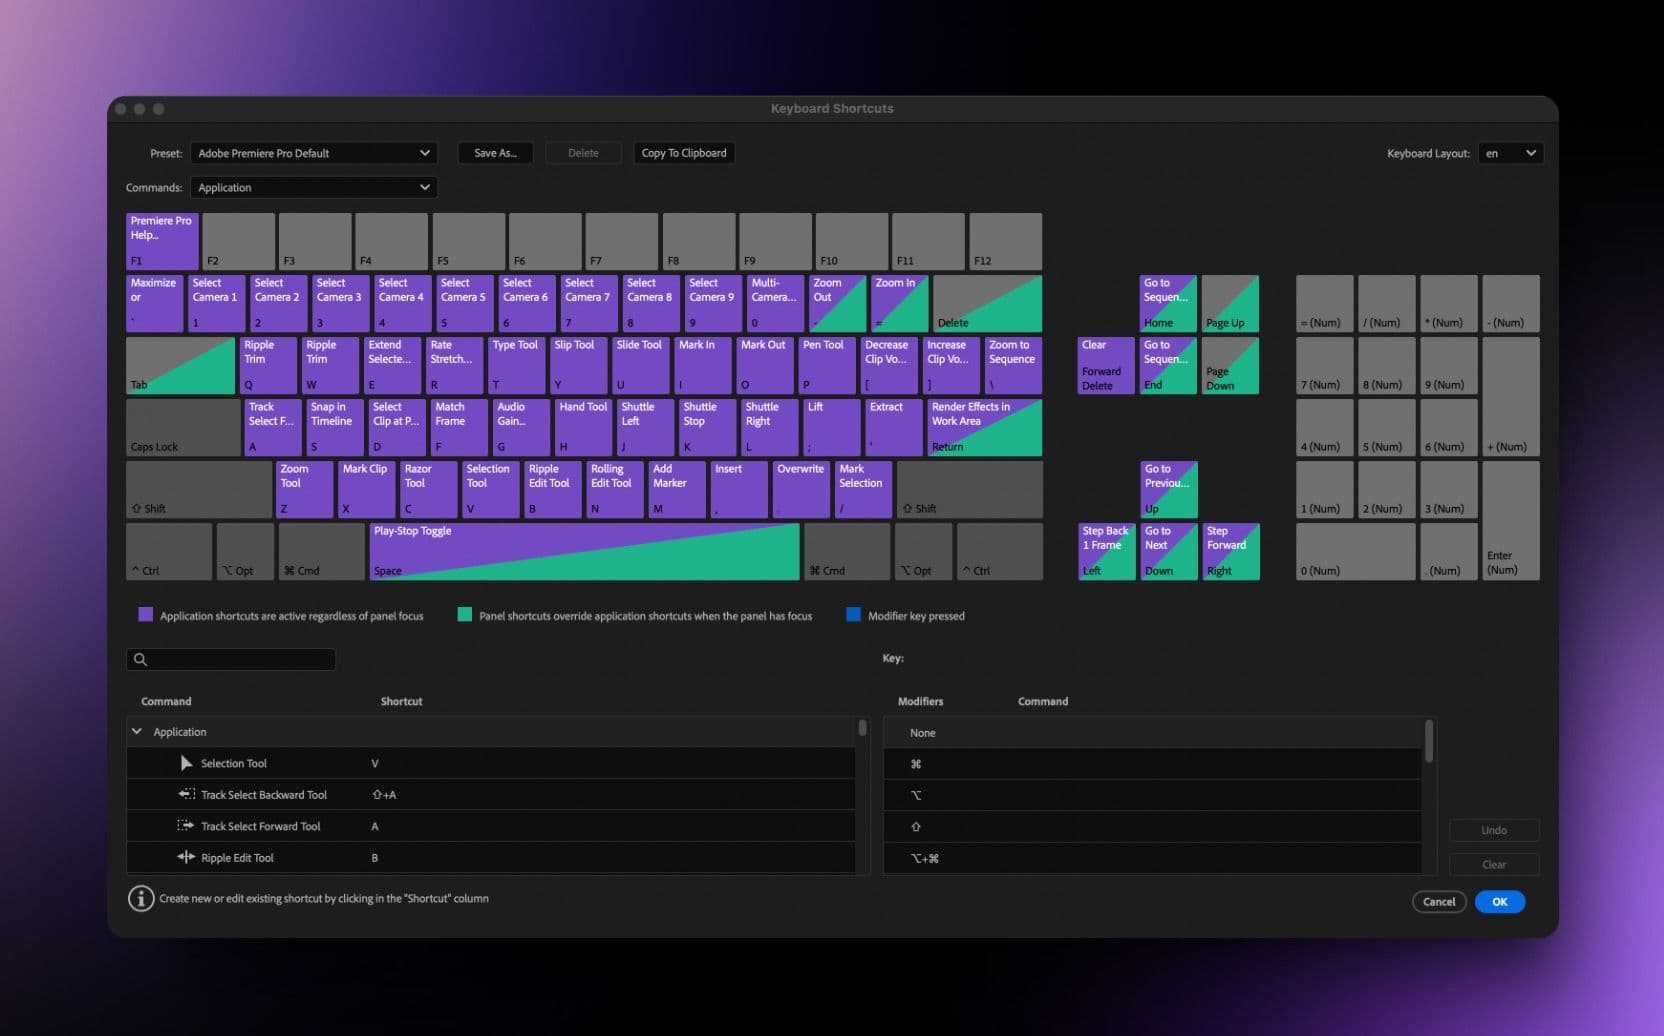
Task: Click the C key assigned to Razor Tool
Action: pos(428,489)
